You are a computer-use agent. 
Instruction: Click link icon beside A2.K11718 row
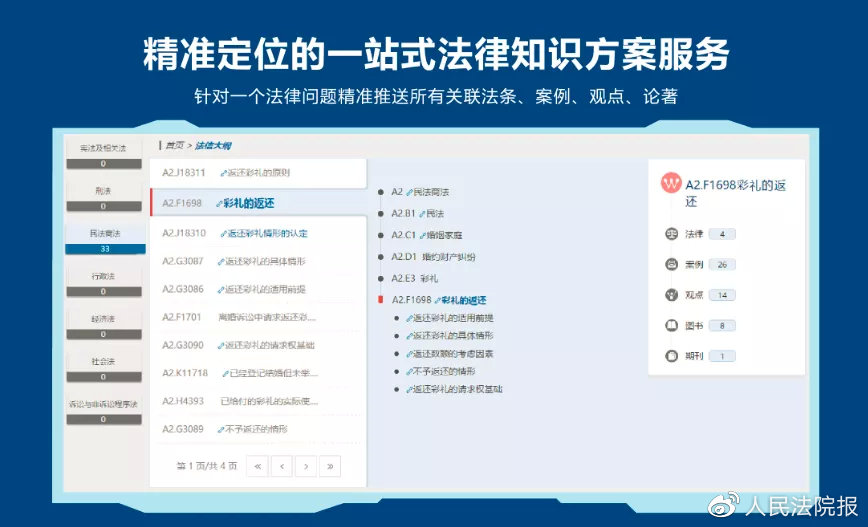(x=226, y=374)
